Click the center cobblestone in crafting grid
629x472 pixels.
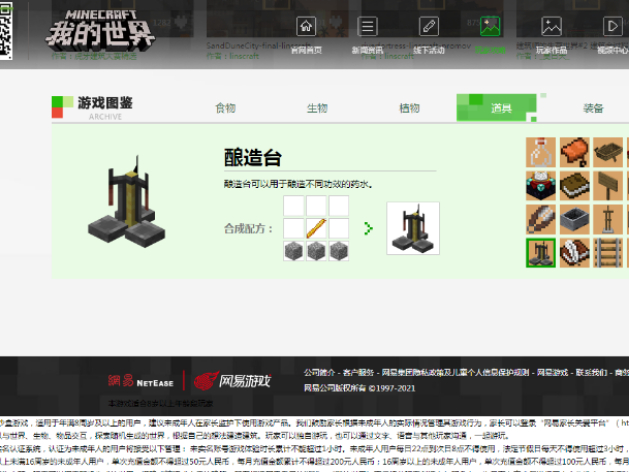click(x=316, y=251)
